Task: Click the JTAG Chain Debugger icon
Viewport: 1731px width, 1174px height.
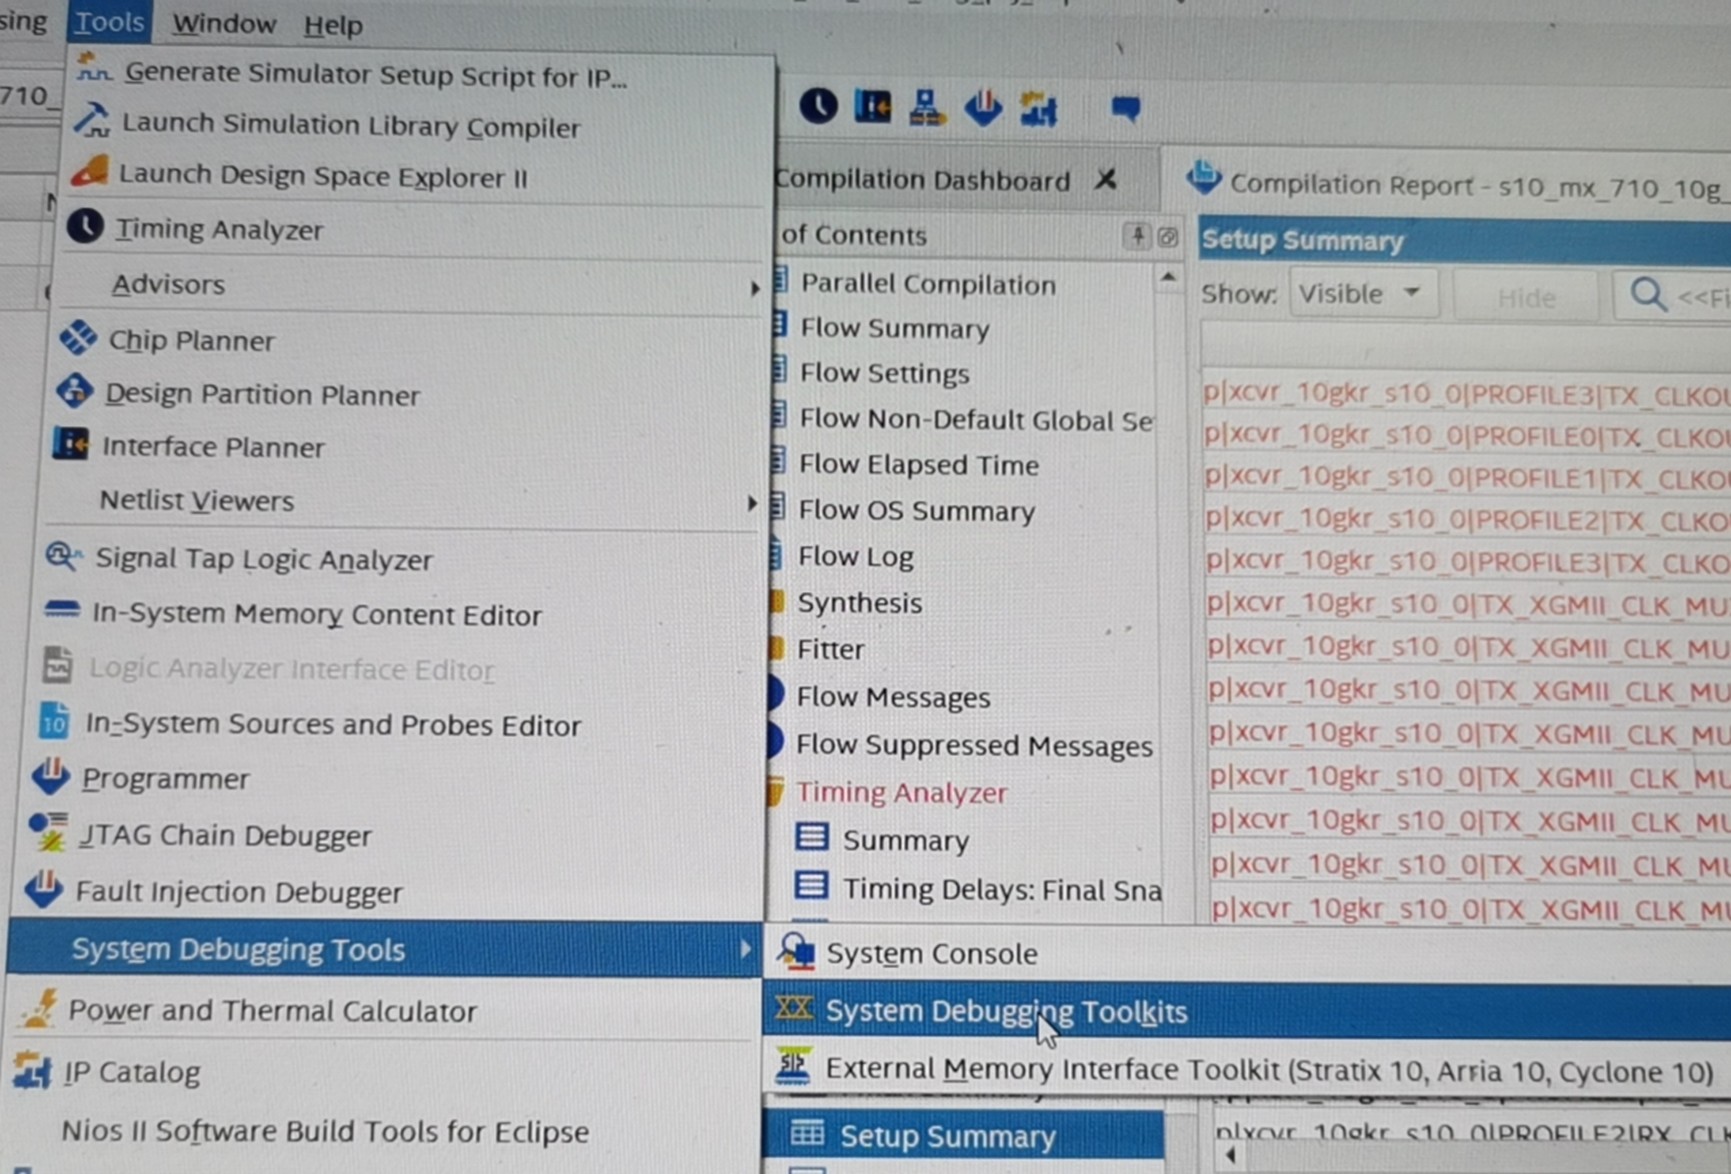Action: [47, 832]
